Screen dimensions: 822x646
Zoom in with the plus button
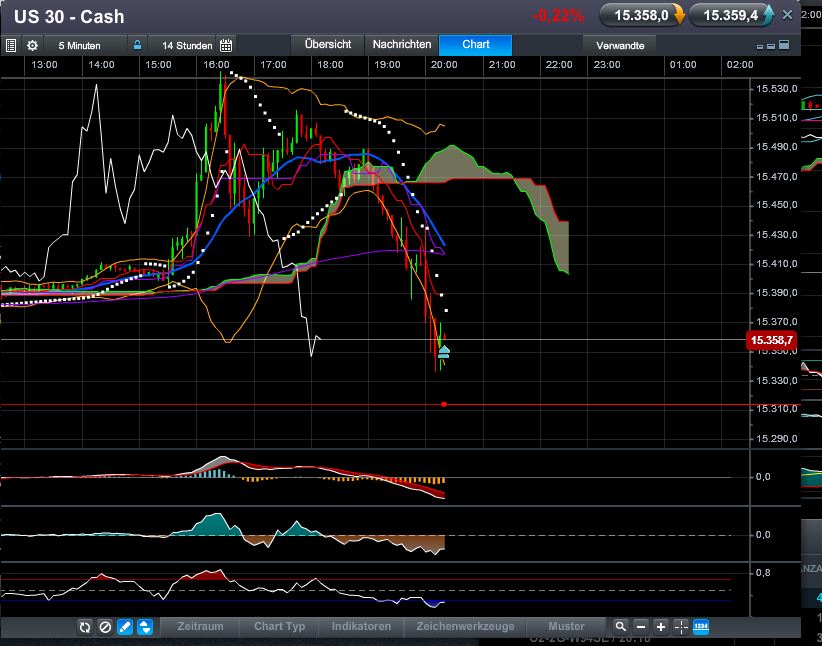pyautogui.click(x=661, y=627)
